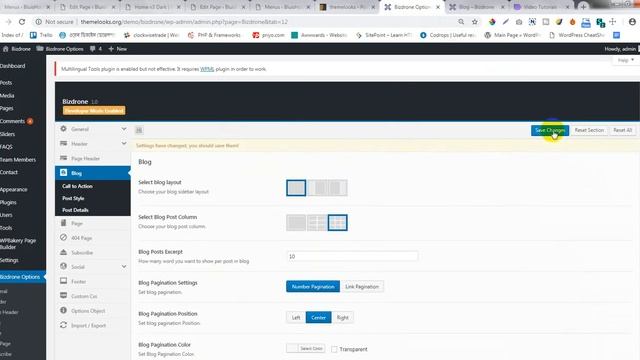The height and width of the screenshot is (360, 640).
Task: Open the Help dropdown tab
Action: pos(626,60)
